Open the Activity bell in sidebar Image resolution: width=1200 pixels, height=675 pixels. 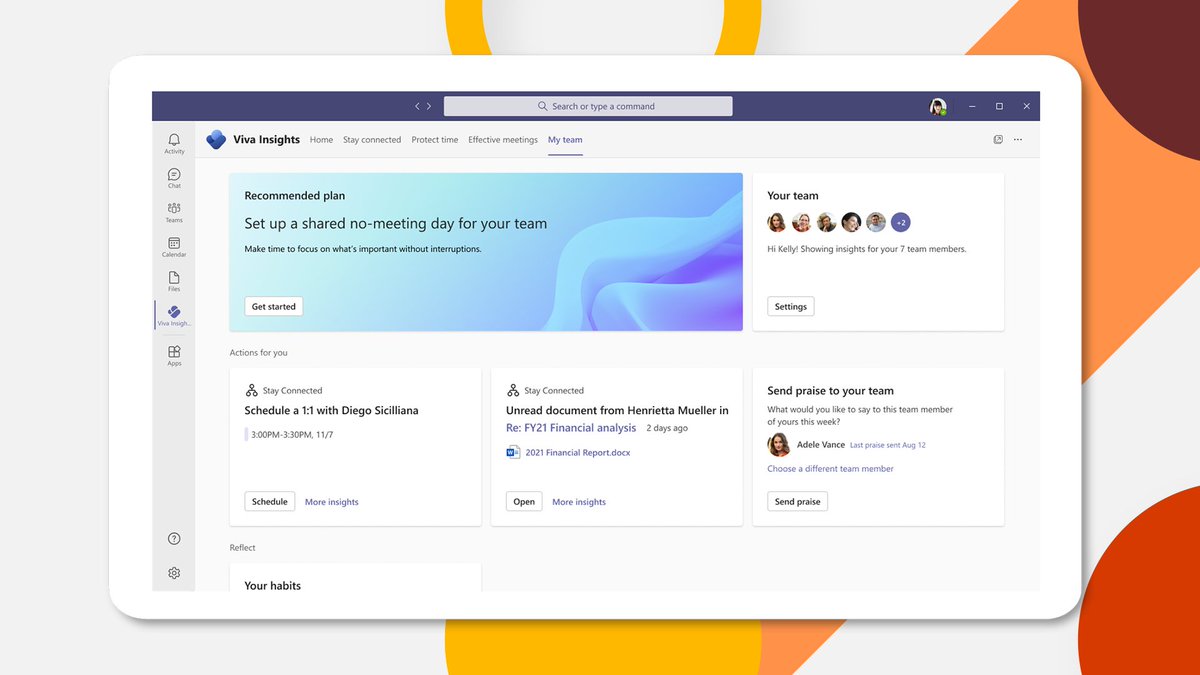pos(174,143)
